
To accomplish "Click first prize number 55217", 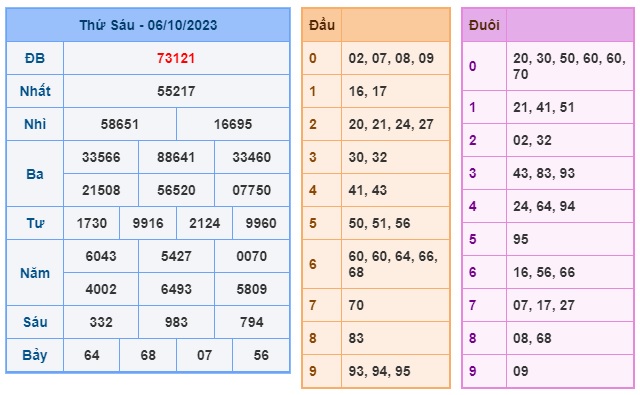I will coord(176,91).
